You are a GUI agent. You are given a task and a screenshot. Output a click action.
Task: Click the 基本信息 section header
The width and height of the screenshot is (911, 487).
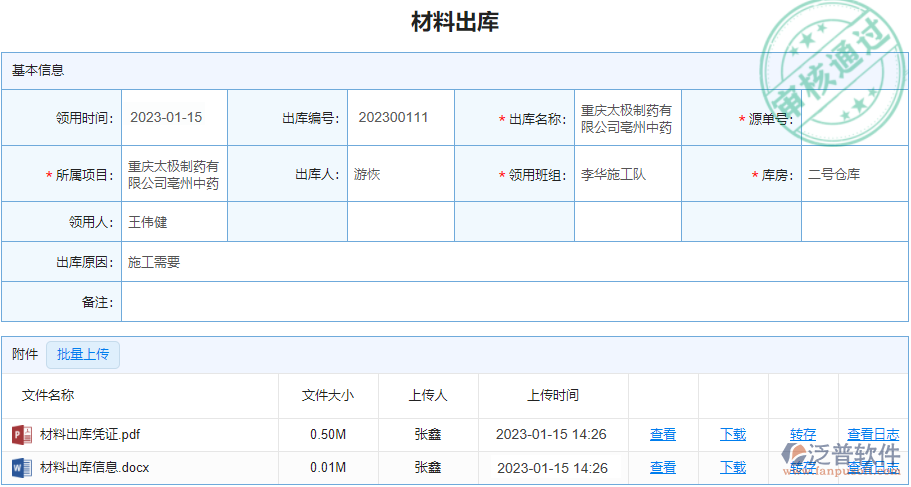[38, 71]
